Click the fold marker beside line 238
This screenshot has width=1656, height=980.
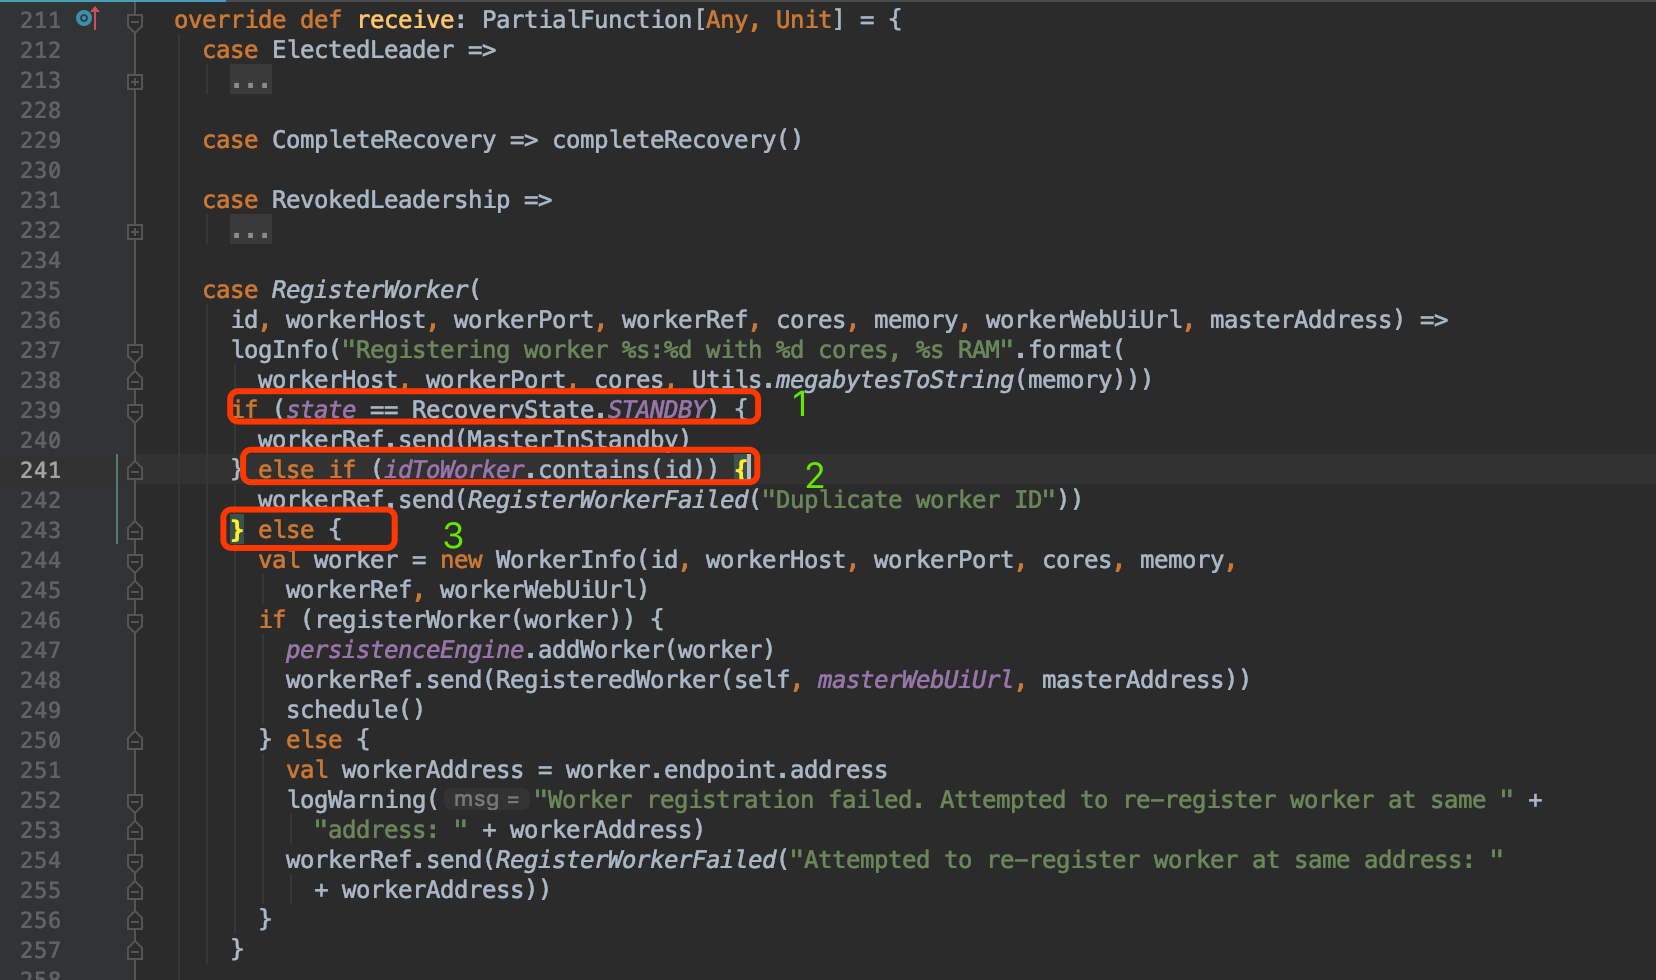[135, 380]
